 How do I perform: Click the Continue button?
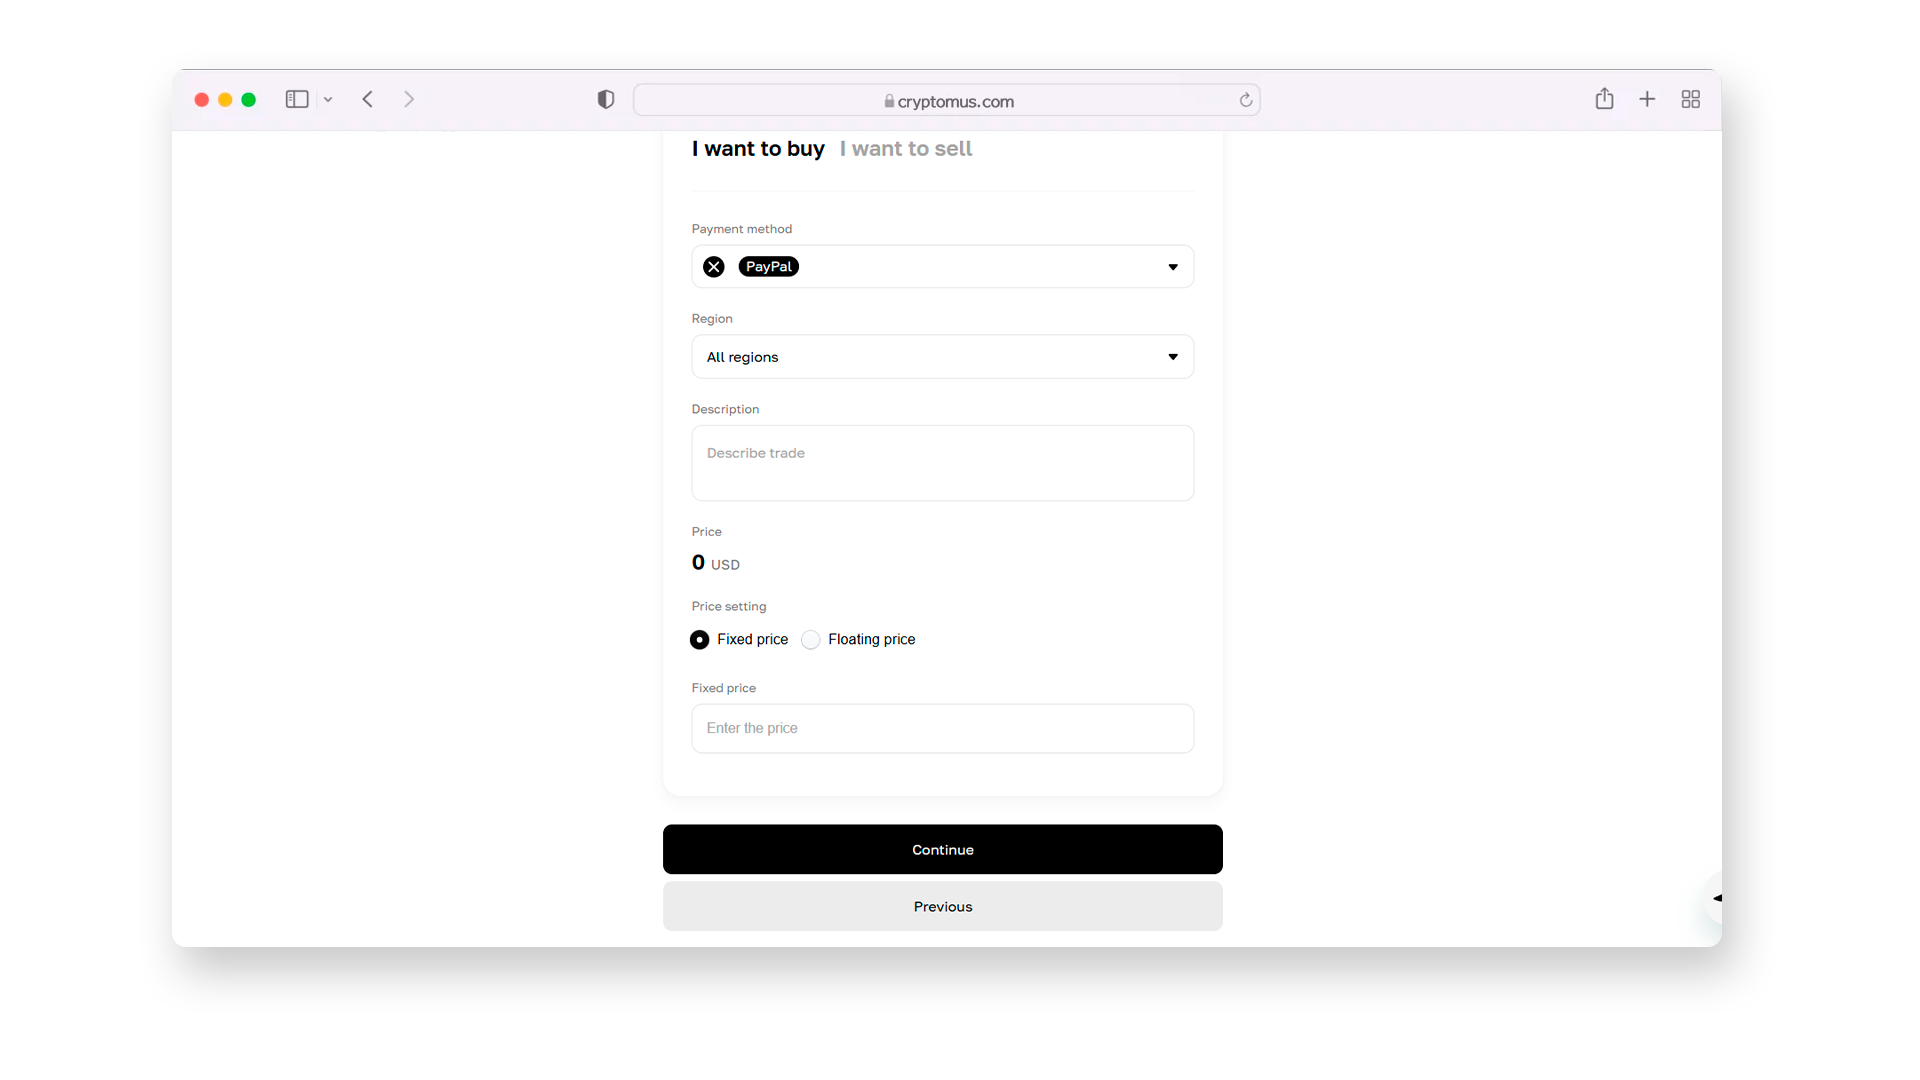coord(942,848)
